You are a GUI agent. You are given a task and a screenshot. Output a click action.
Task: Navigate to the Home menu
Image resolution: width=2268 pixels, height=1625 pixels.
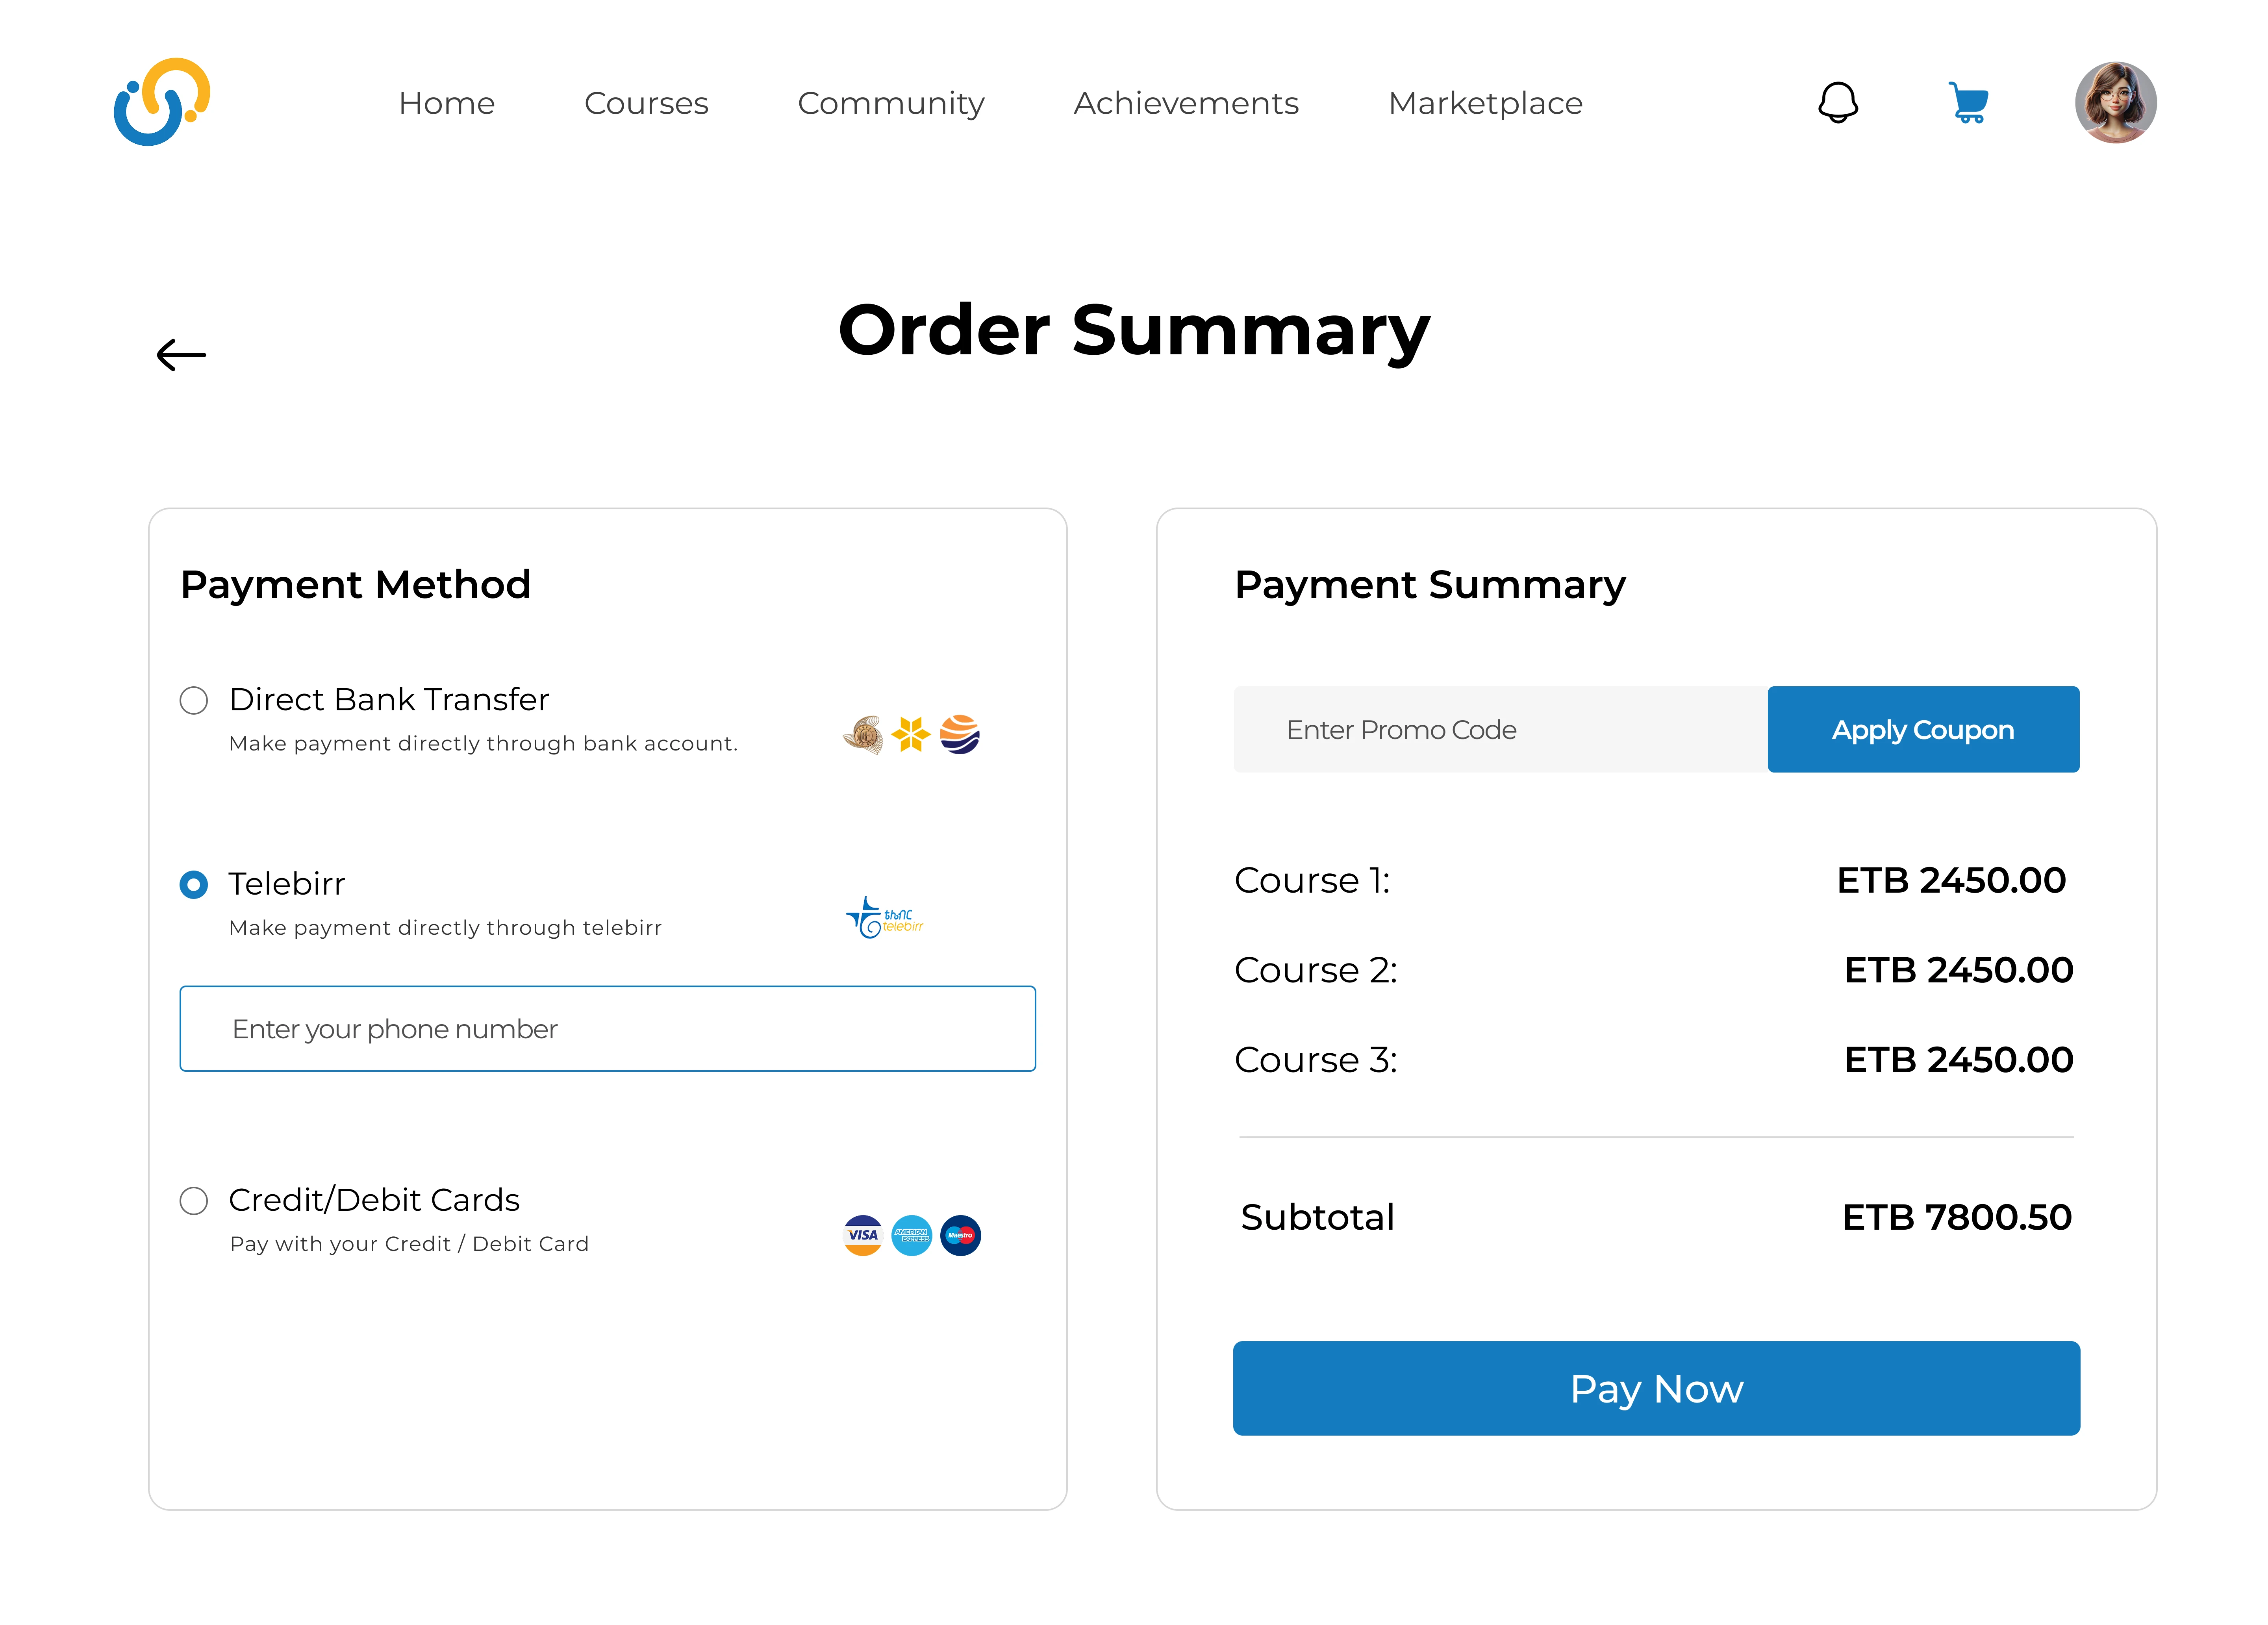pyautogui.click(x=446, y=103)
